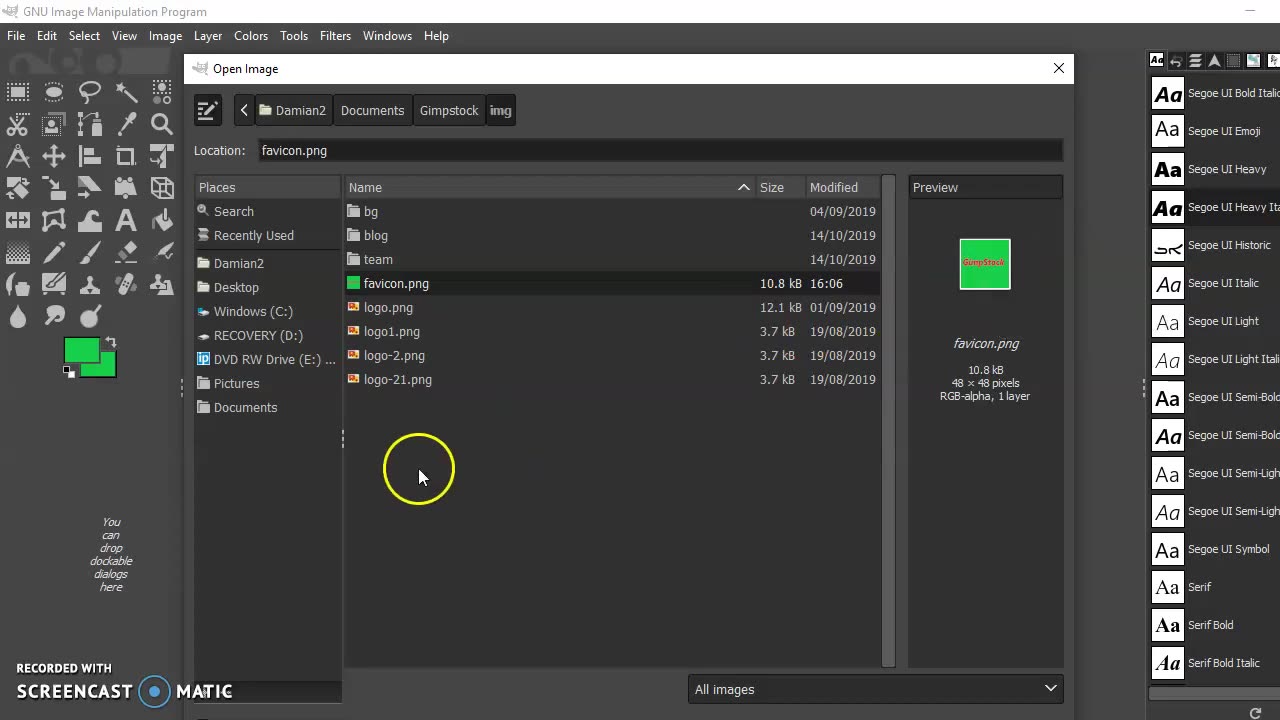The height and width of the screenshot is (720, 1280).
Task: Select the Free Select lasso tool
Action: pyautogui.click(x=90, y=93)
